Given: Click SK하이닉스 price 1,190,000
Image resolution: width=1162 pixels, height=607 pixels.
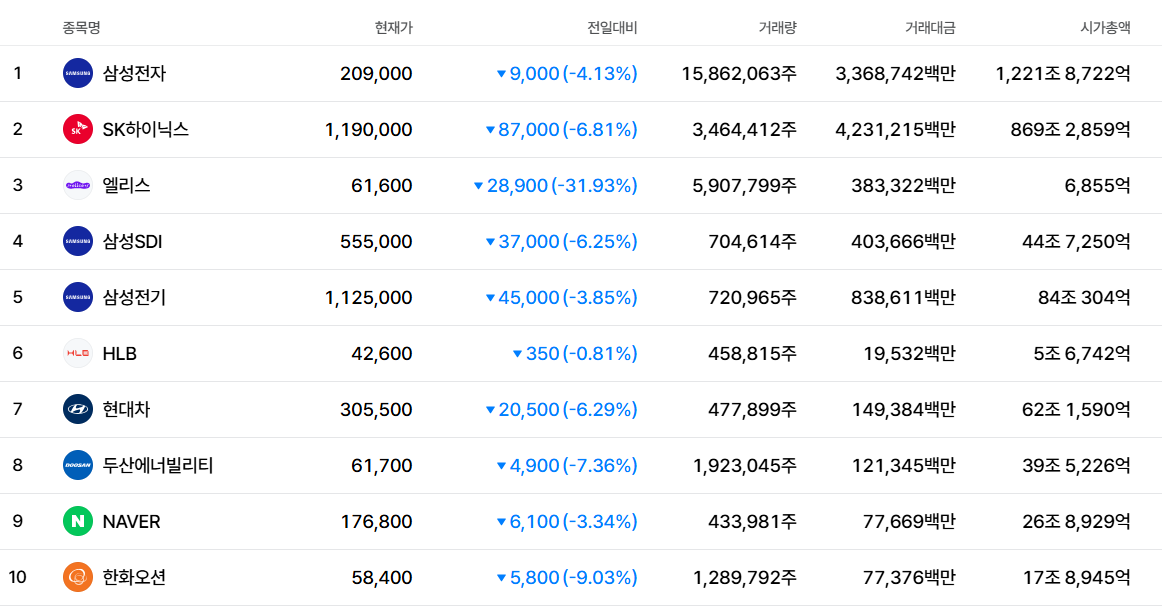Looking at the screenshot, I should coord(368,130).
